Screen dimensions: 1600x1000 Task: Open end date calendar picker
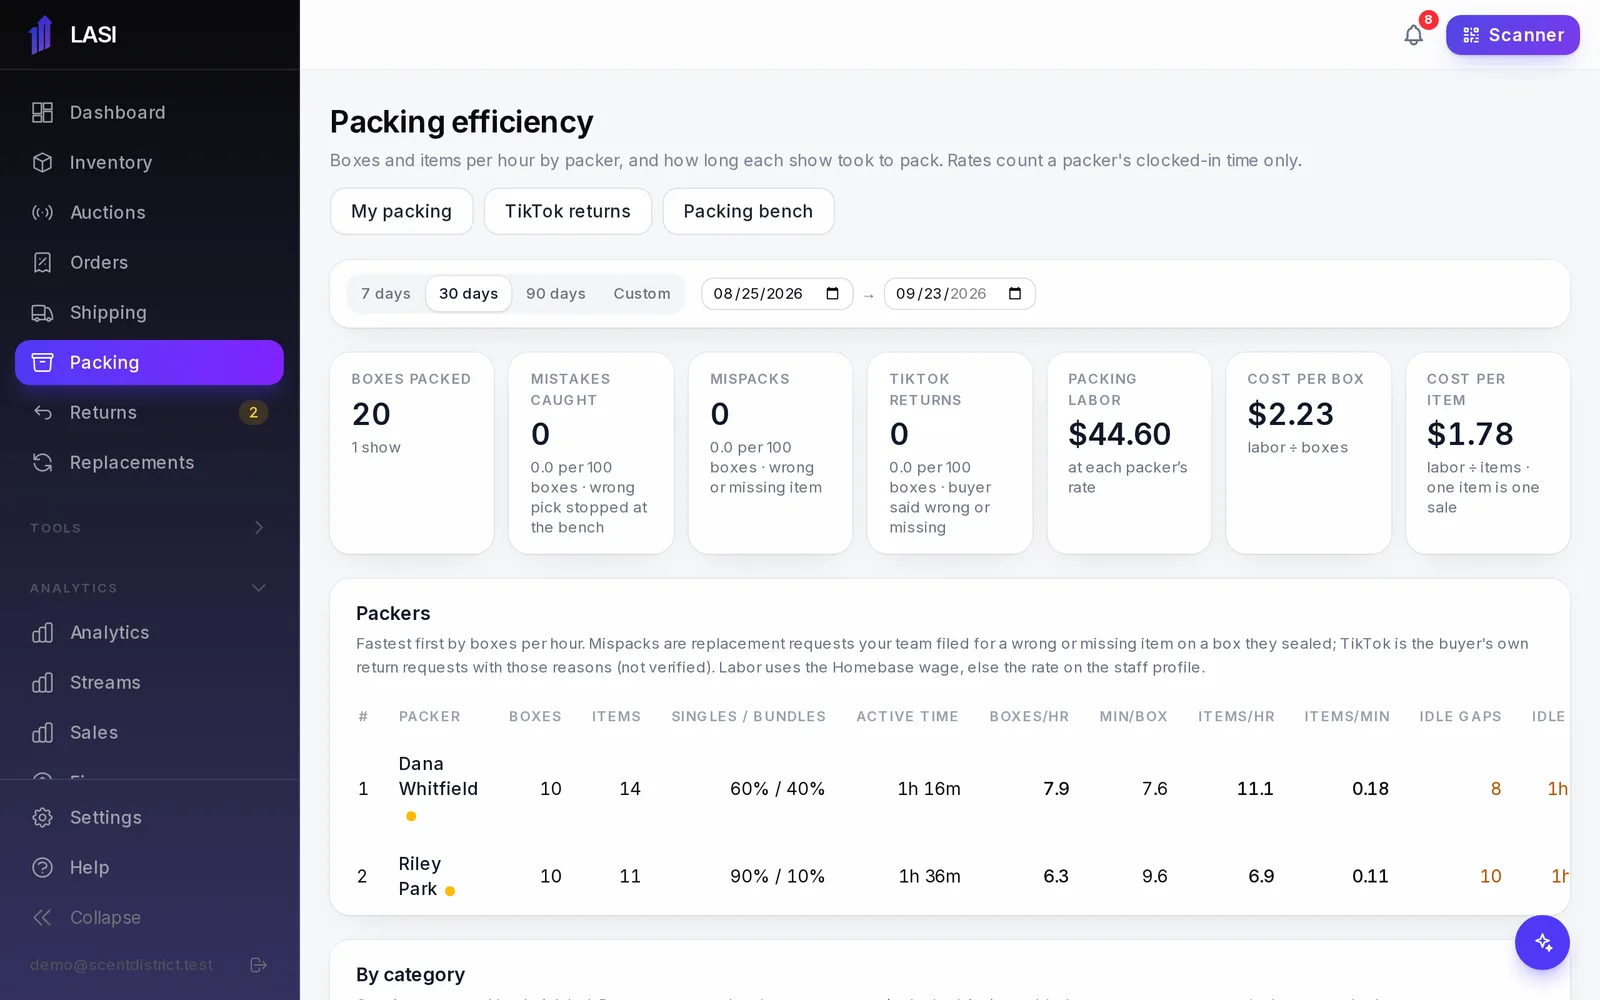click(1015, 294)
